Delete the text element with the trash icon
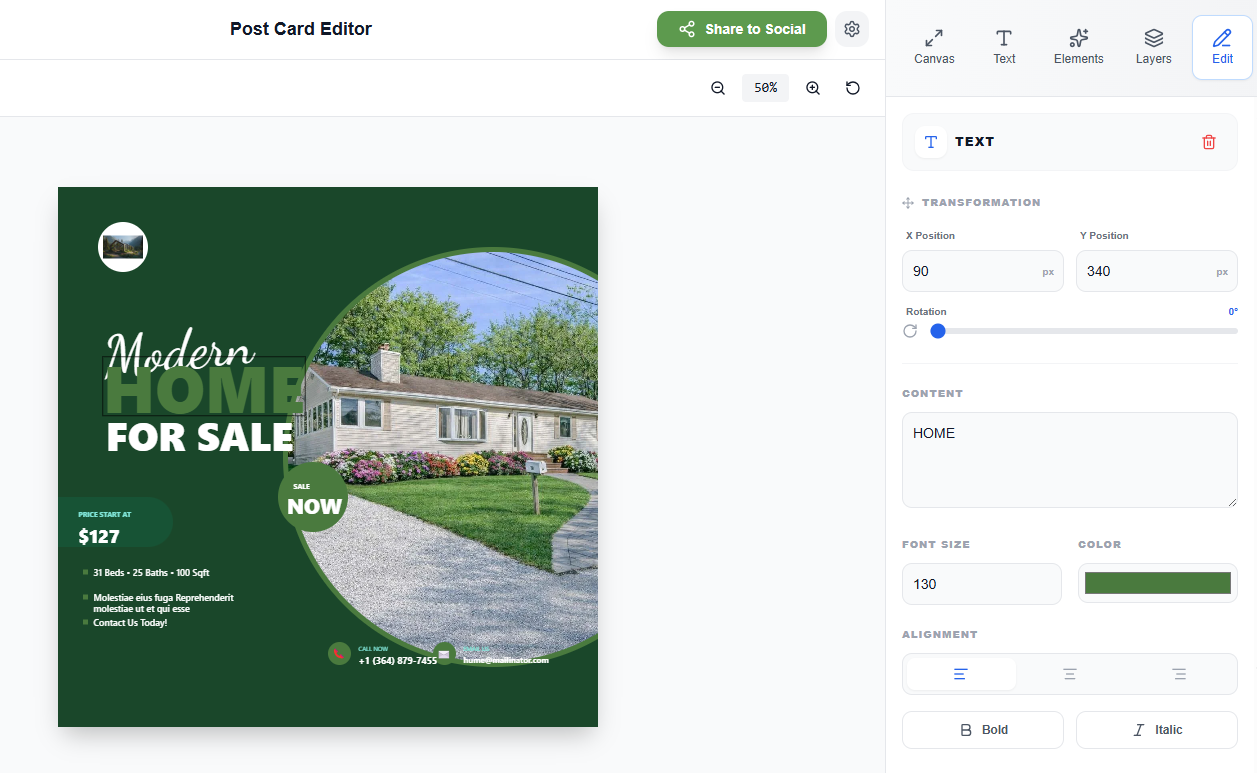Viewport: 1257px width, 773px height. pyautogui.click(x=1209, y=142)
